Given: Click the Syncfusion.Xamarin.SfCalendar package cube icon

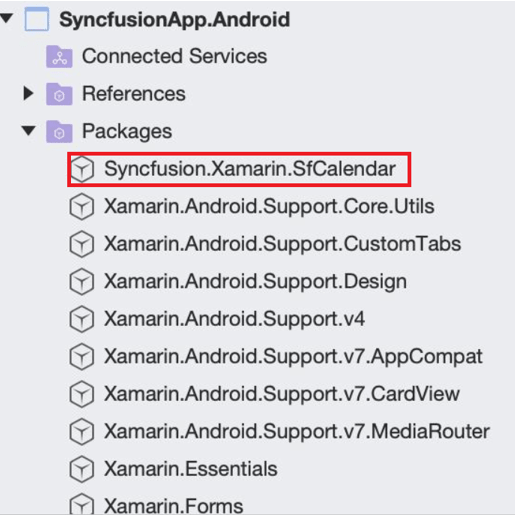Looking at the screenshot, I should (82, 169).
